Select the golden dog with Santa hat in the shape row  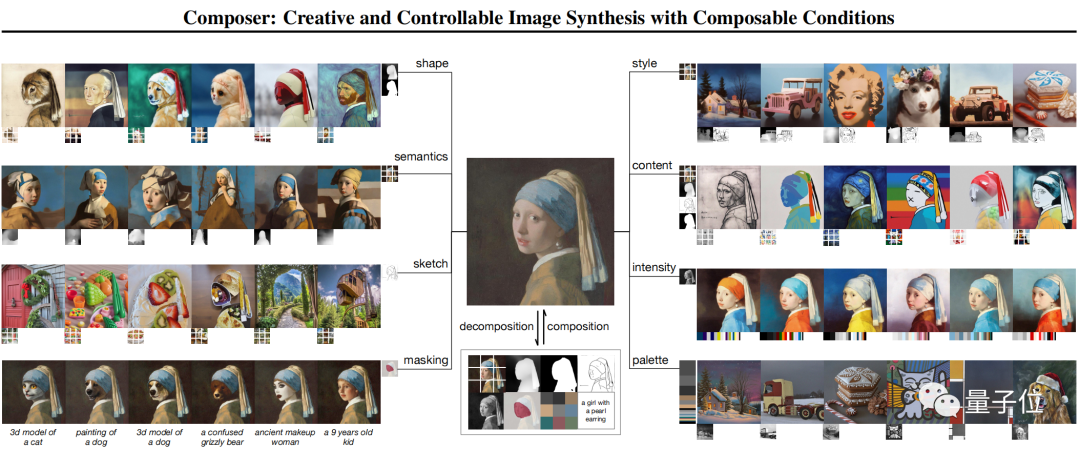tap(160, 95)
